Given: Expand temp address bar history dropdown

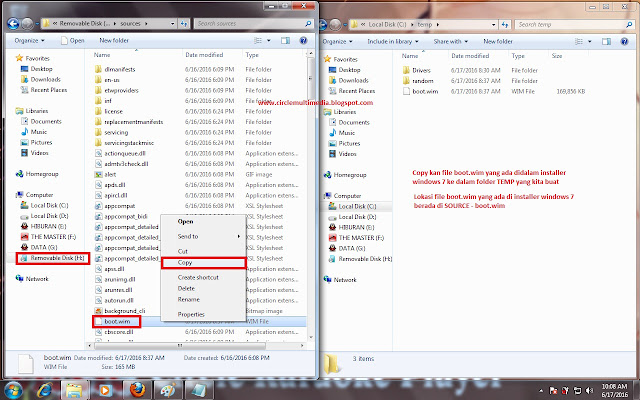Looking at the screenshot, I should (493, 24).
